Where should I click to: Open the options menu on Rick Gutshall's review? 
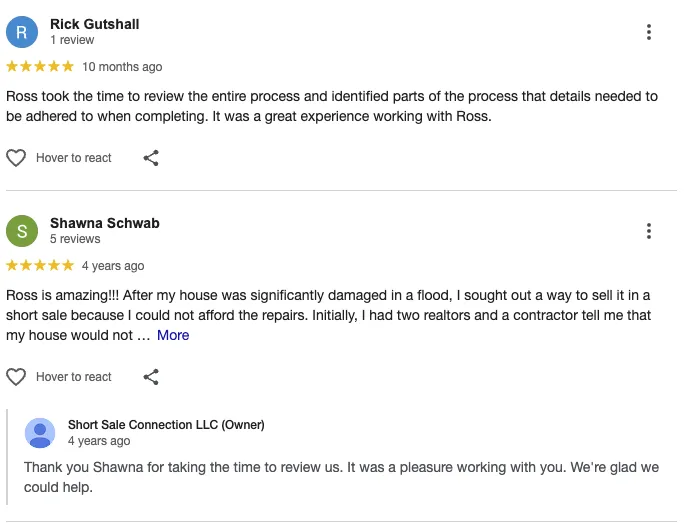pos(649,32)
